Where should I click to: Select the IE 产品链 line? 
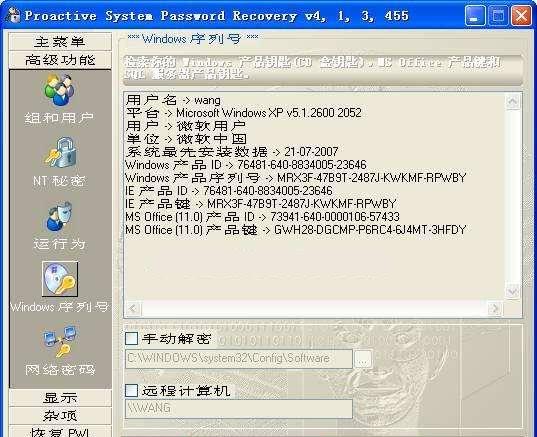(261, 204)
